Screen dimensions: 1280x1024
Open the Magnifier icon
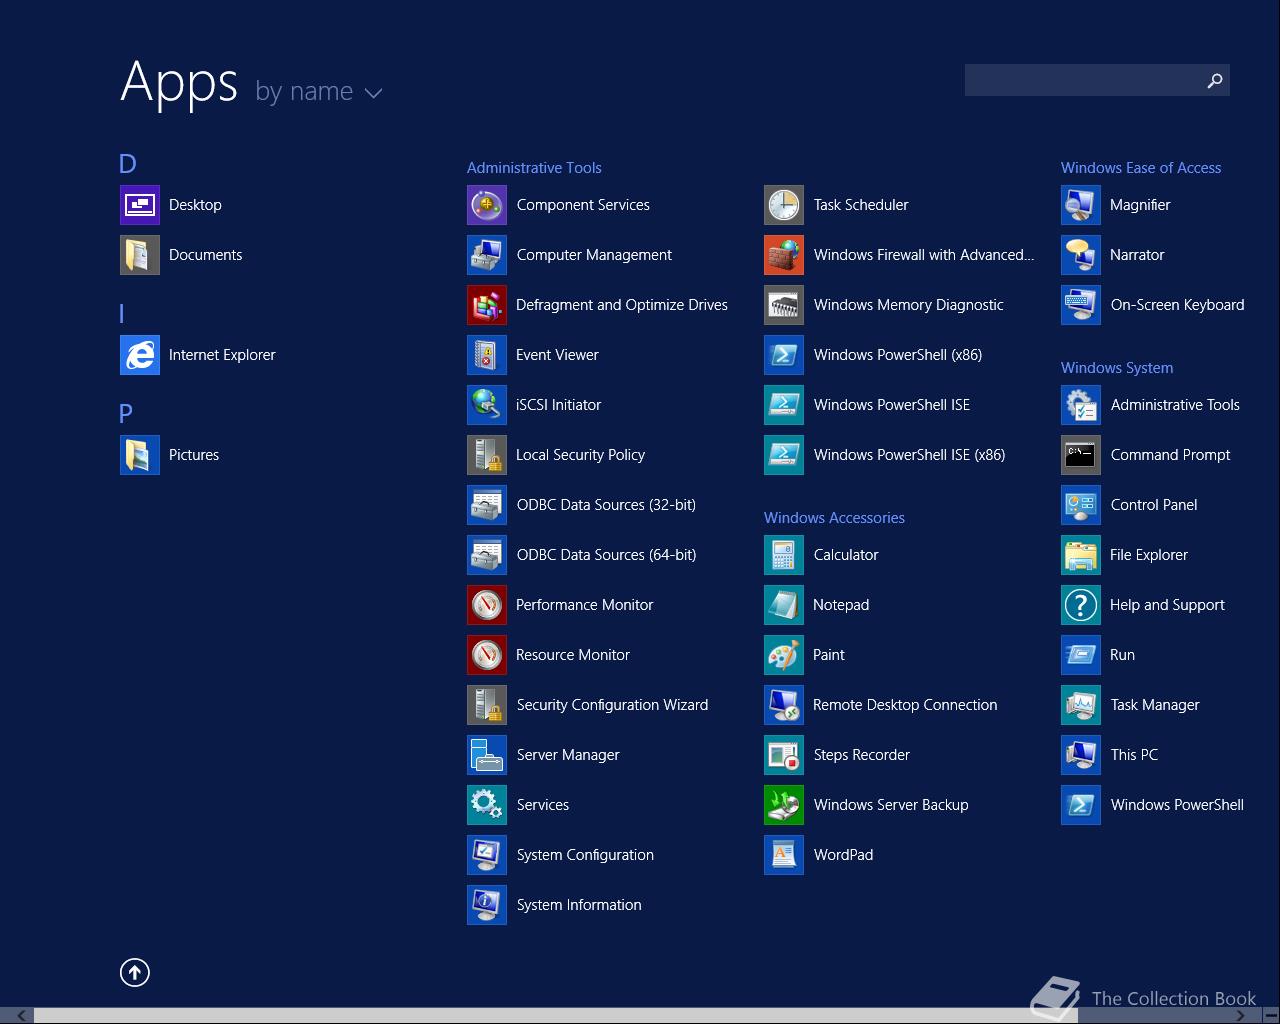coord(1081,205)
